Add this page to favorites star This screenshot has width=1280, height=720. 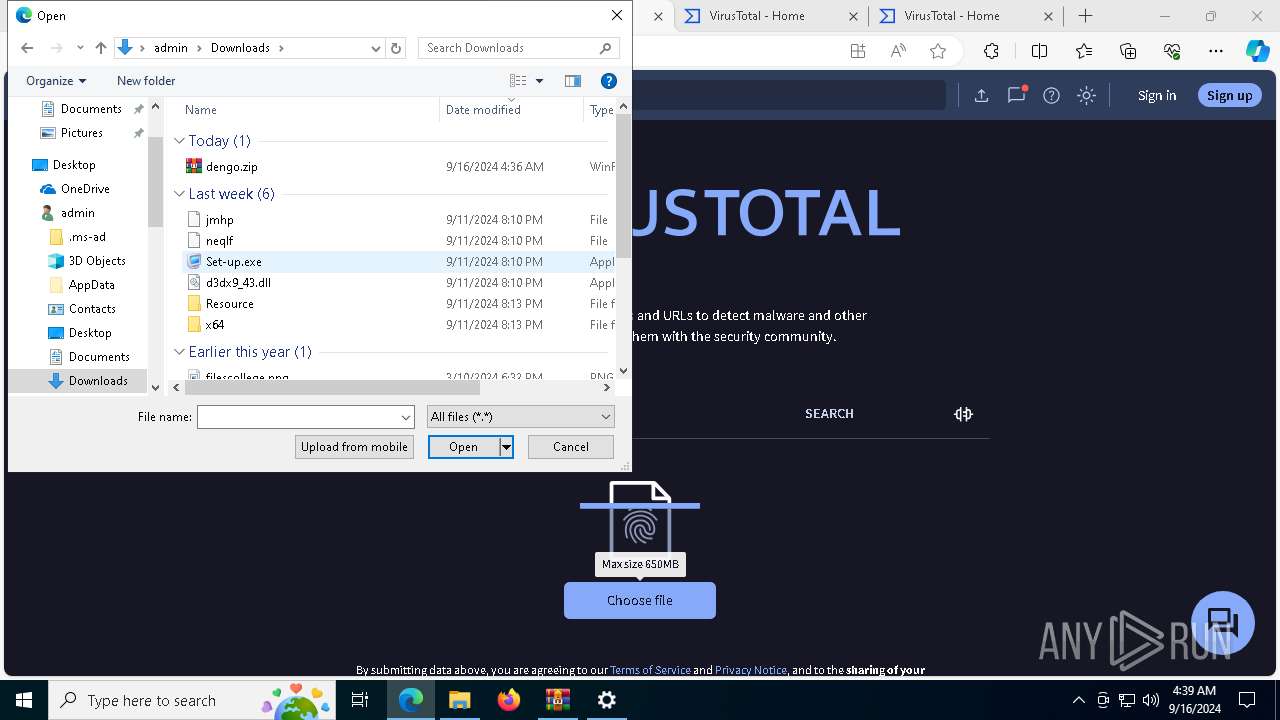tap(937, 51)
